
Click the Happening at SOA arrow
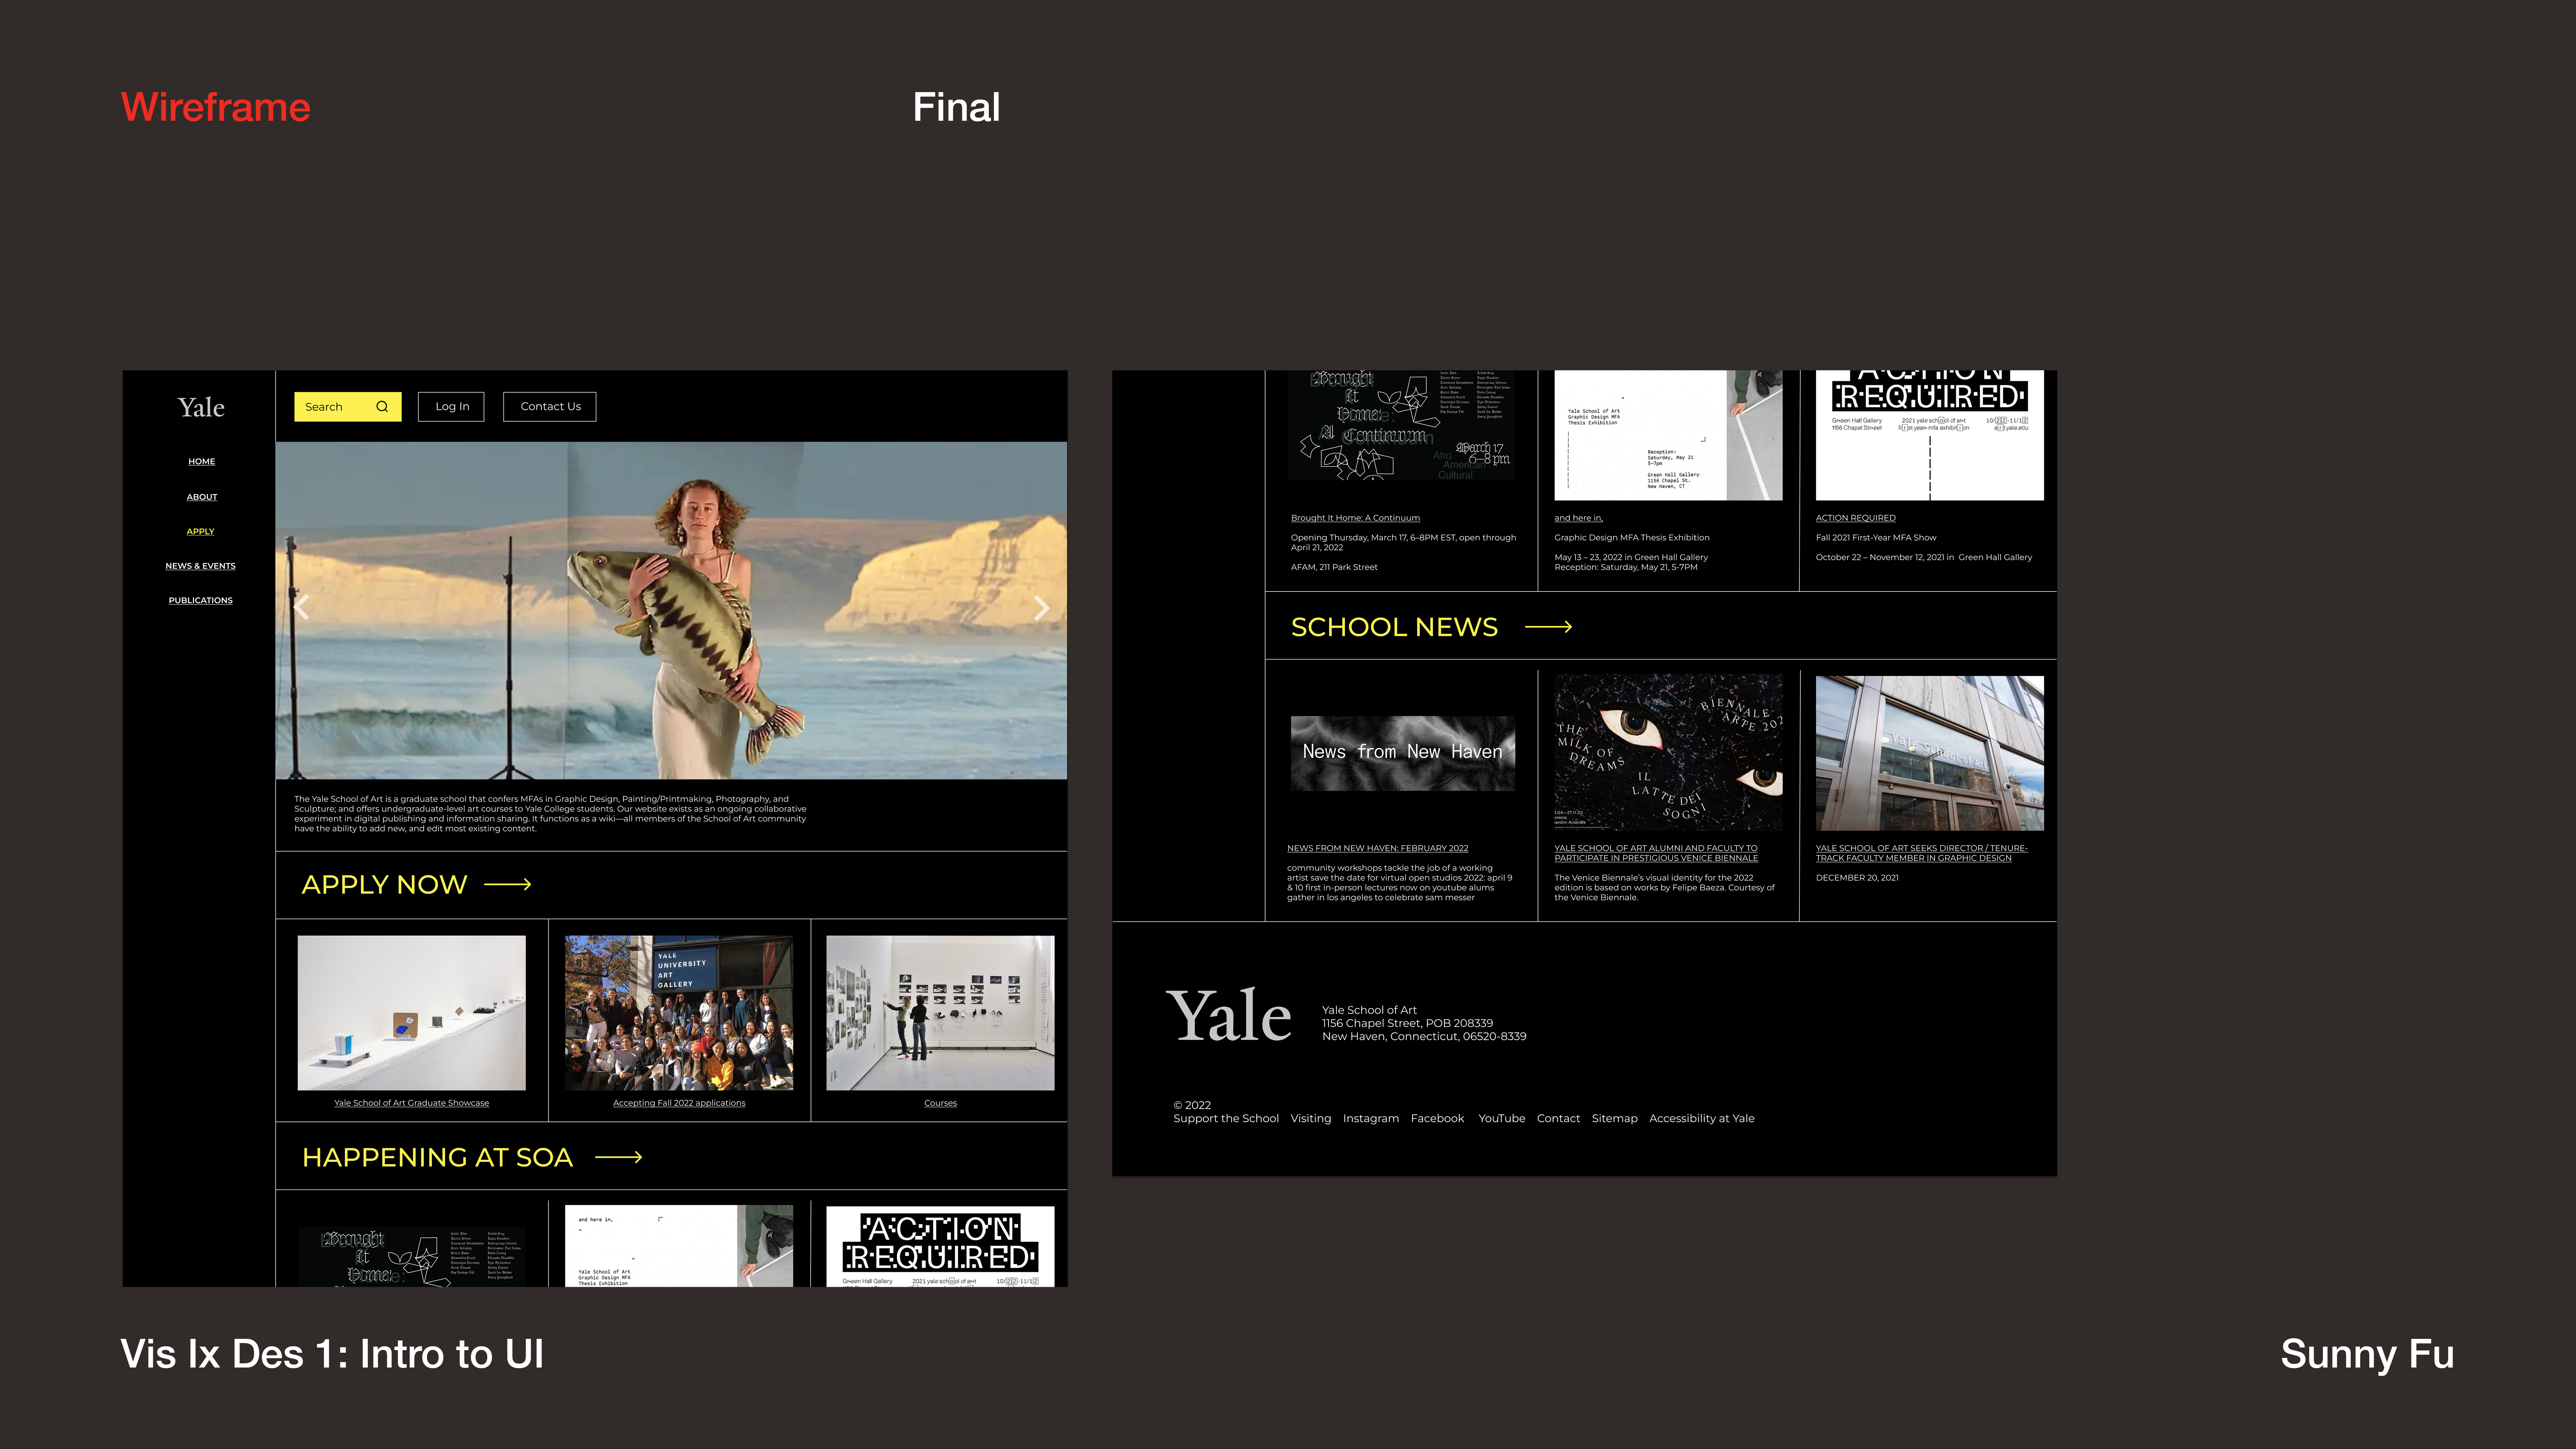[618, 1157]
